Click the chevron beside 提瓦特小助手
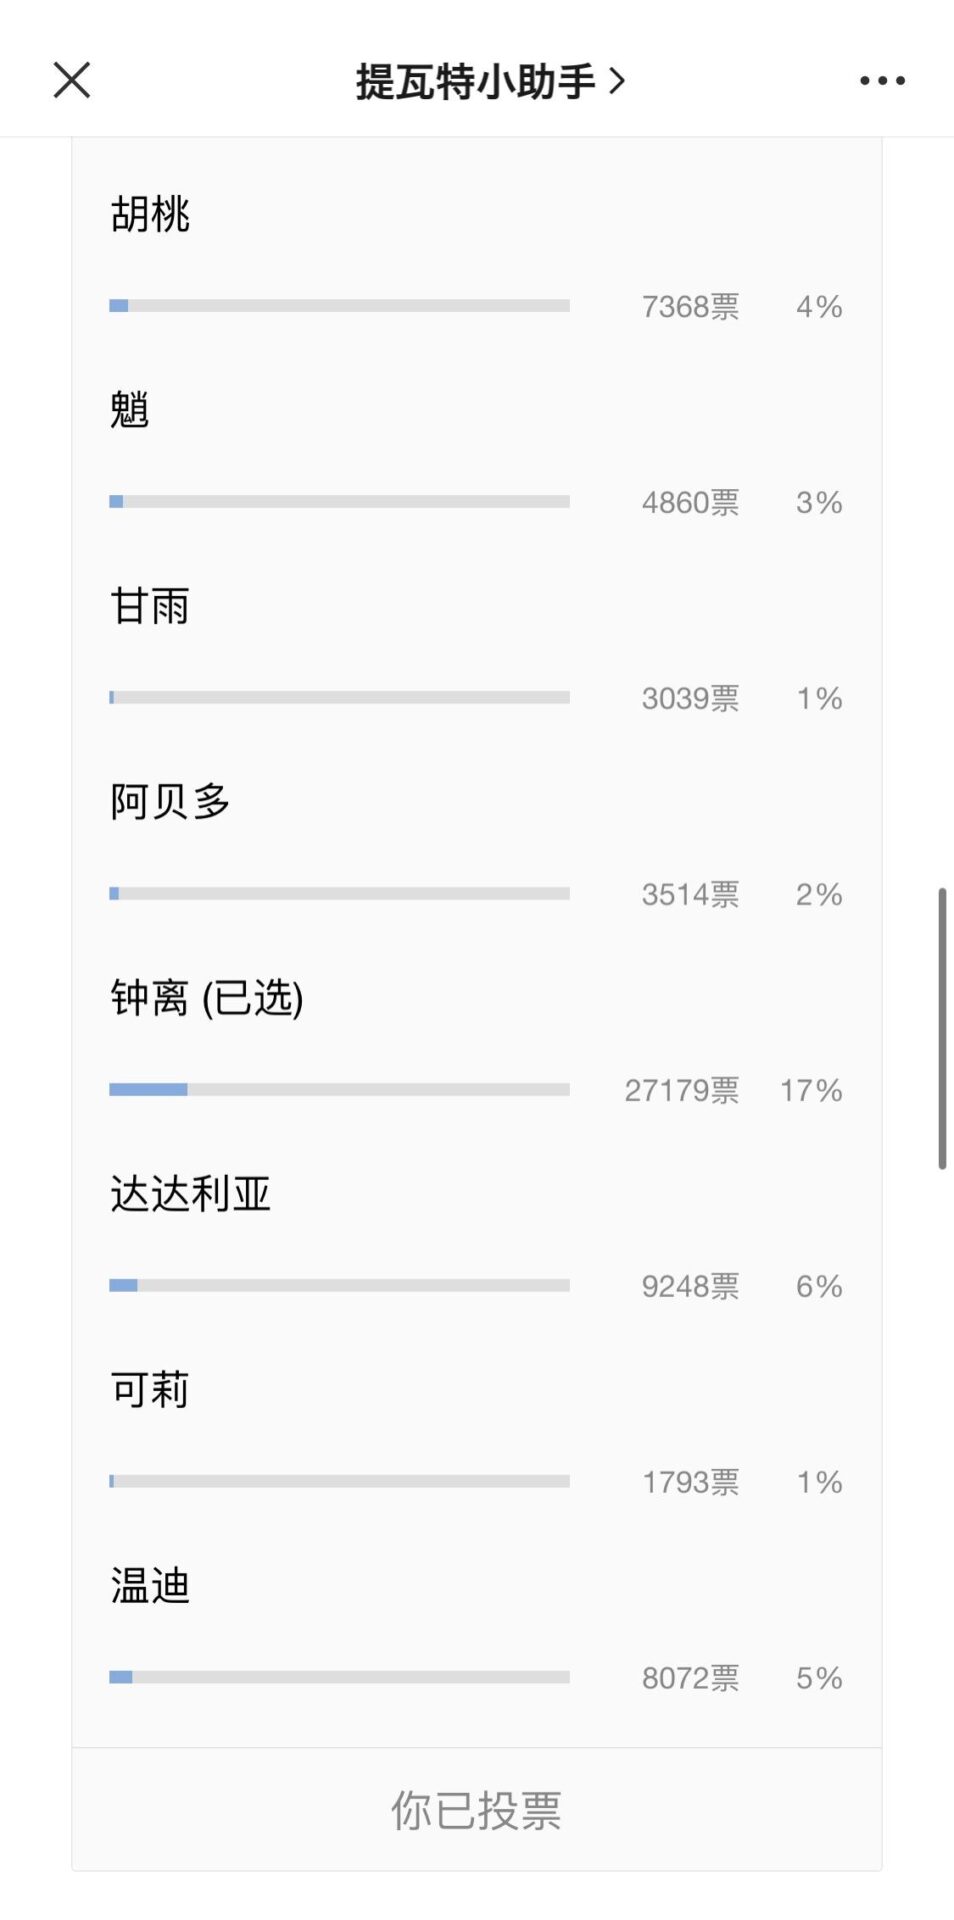 617,81
